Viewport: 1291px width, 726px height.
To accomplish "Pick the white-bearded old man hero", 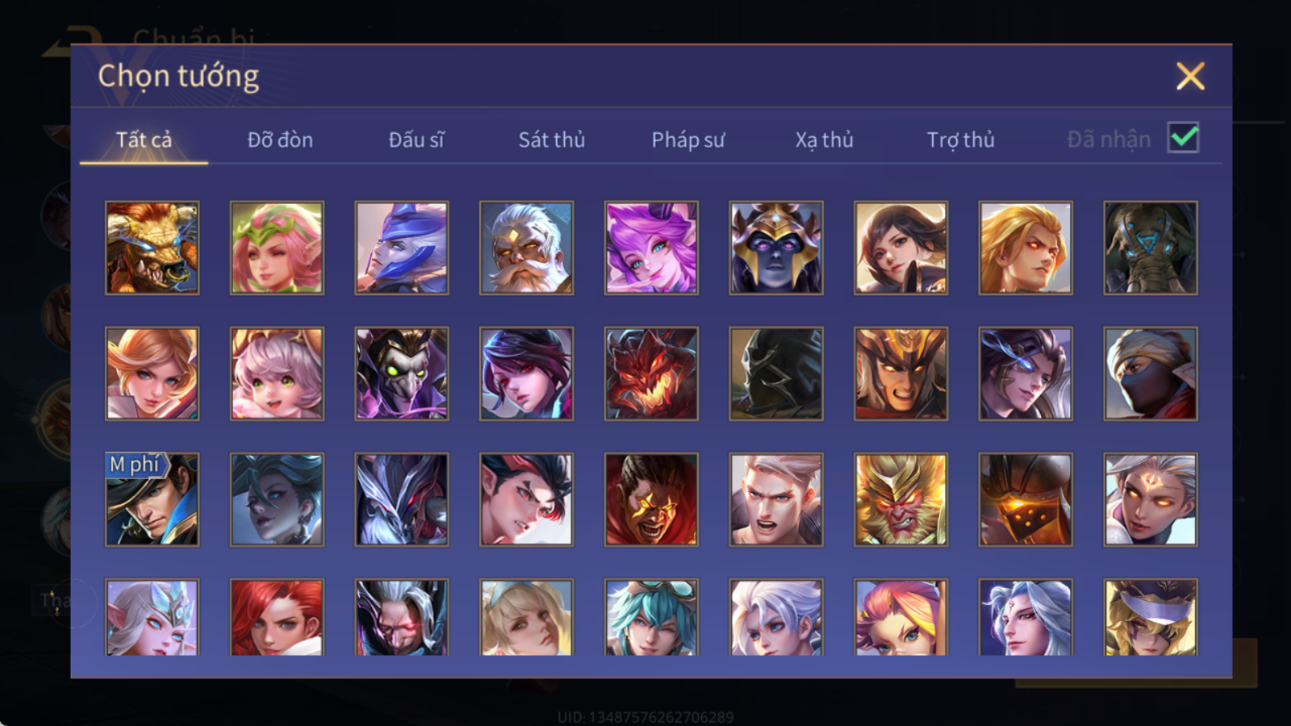I will [526, 248].
